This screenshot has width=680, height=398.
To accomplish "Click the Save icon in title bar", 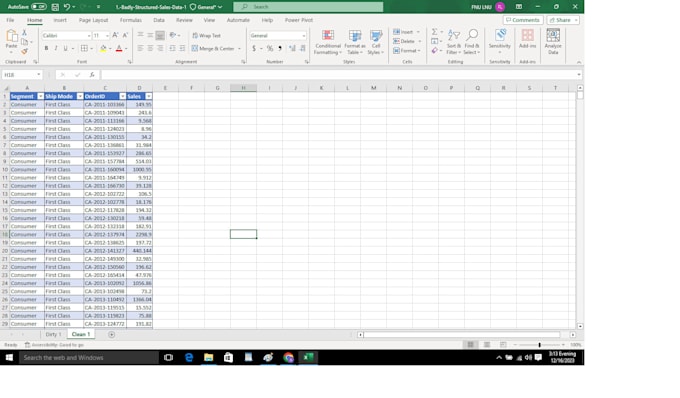I will pyautogui.click(x=55, y=7).
